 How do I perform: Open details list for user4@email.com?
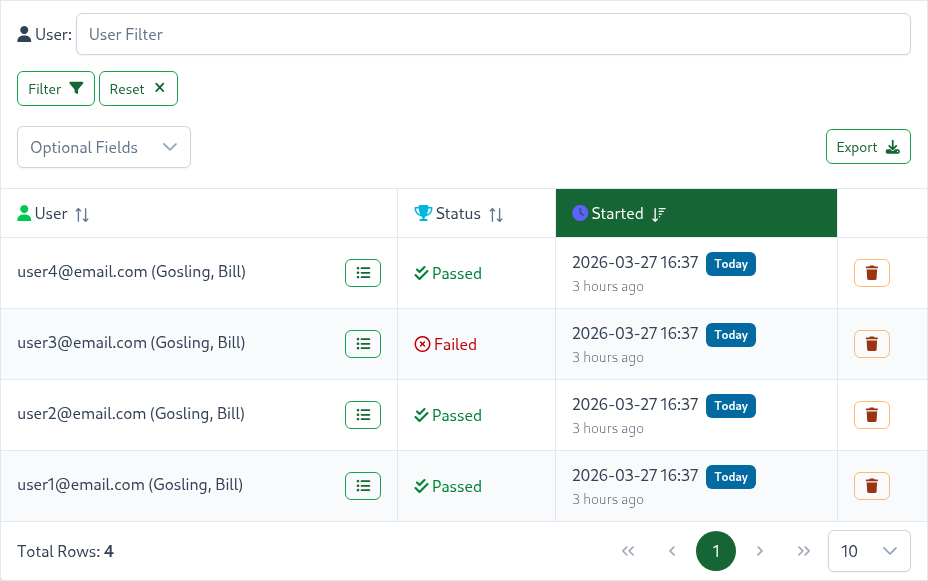[363, 273]
